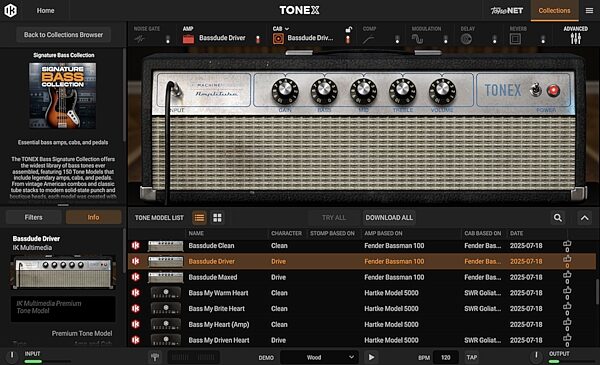Open the Advanced settings sliders icon
The height and width of the screenshot is (365, 600).
point(576,38)
